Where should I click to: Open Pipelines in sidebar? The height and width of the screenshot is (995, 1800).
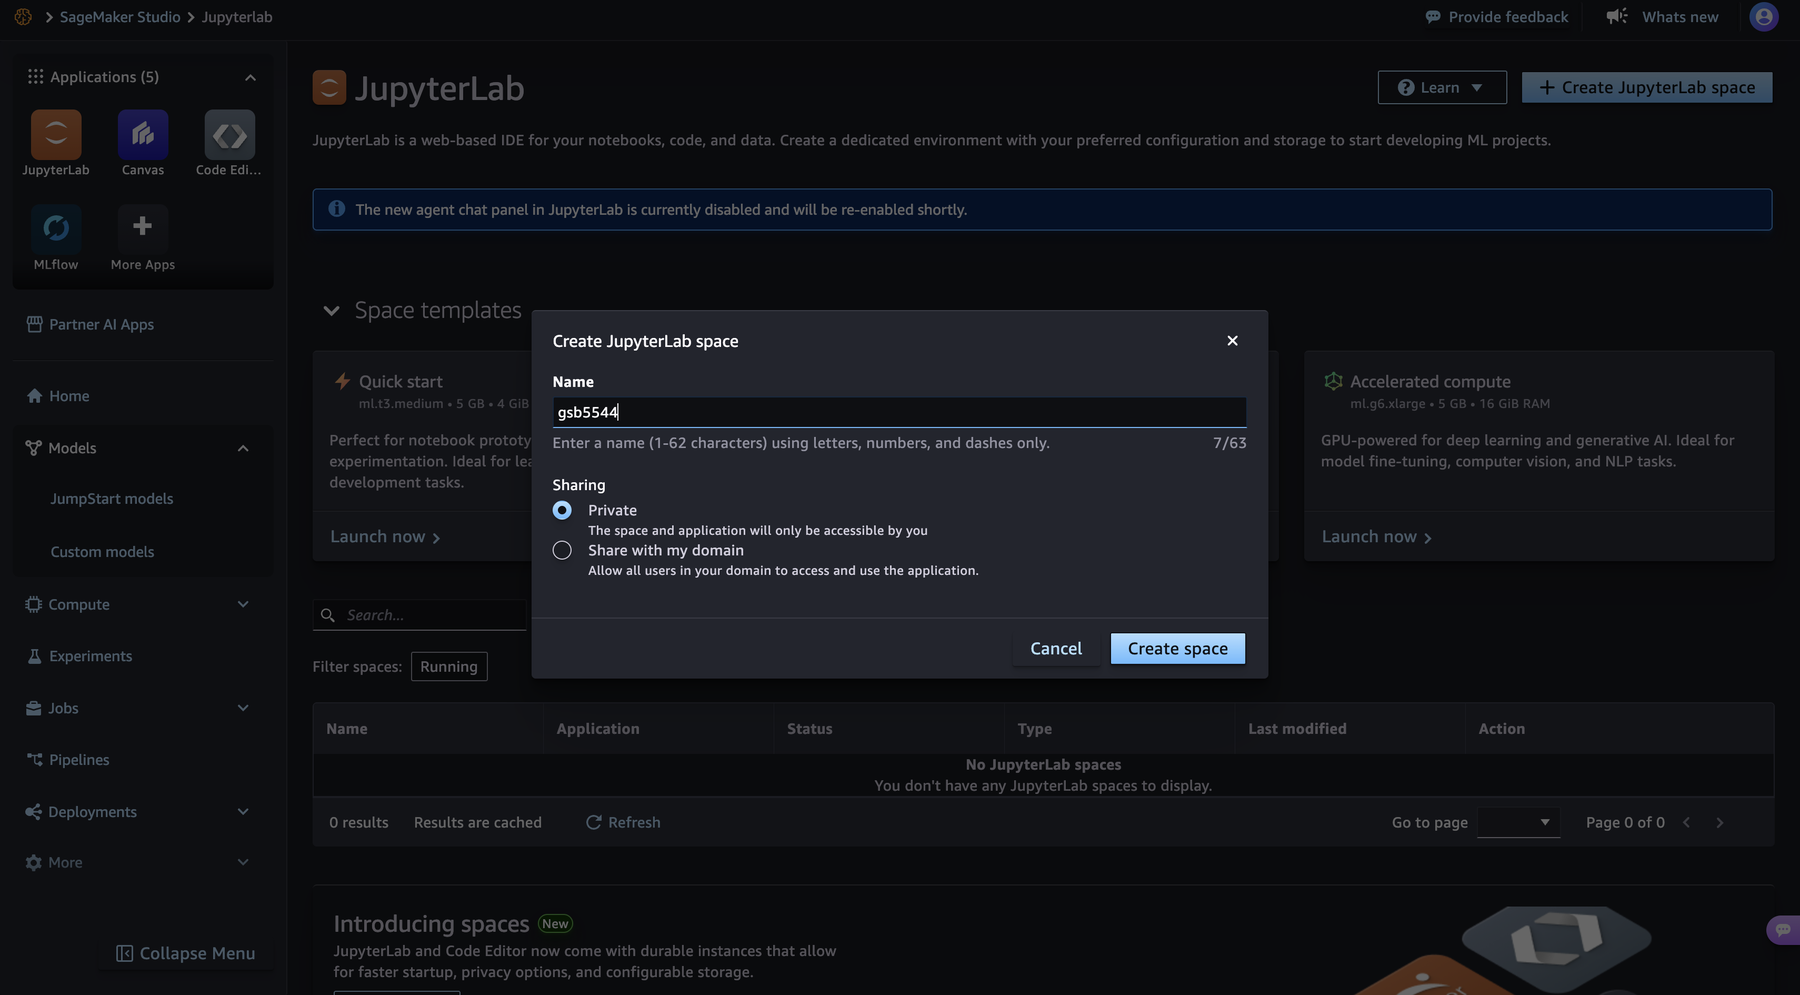pos(68,760)
